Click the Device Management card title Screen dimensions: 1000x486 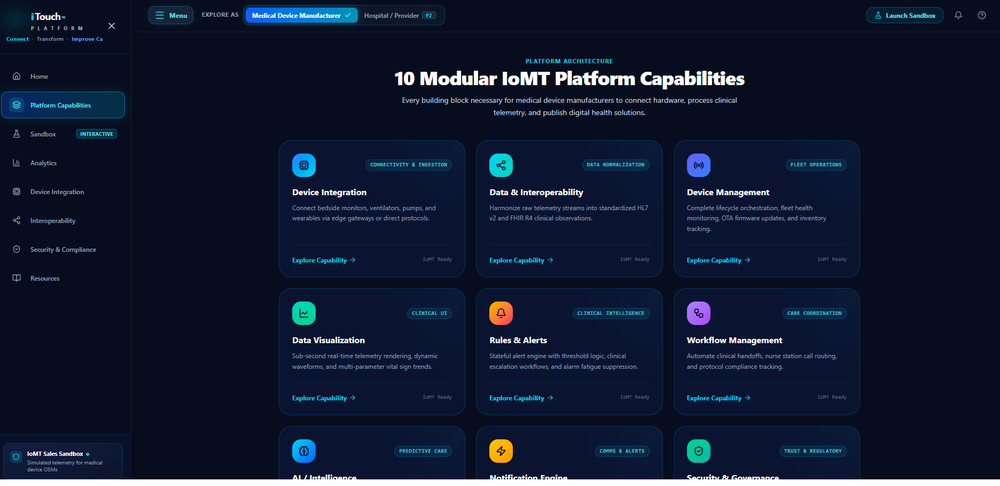pos(728,192)
